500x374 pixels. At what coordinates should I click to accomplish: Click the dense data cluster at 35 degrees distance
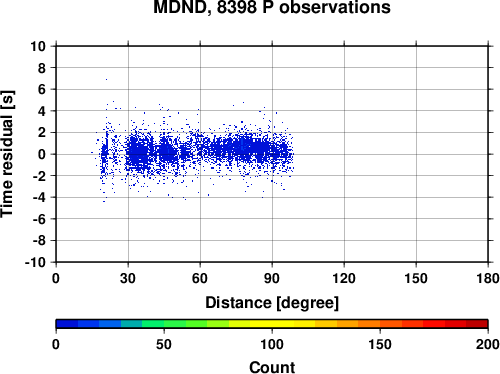point(137,153)
